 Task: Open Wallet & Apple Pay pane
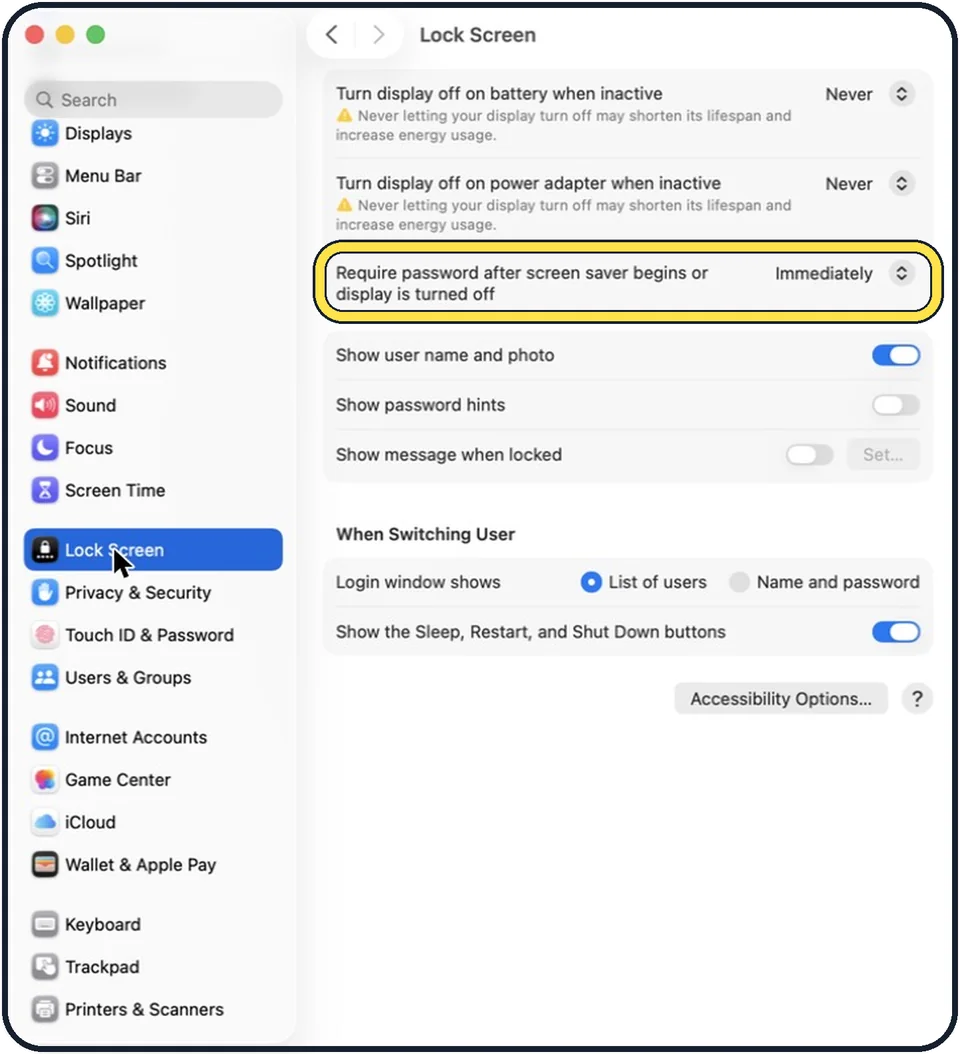click(x=154, y=864)
